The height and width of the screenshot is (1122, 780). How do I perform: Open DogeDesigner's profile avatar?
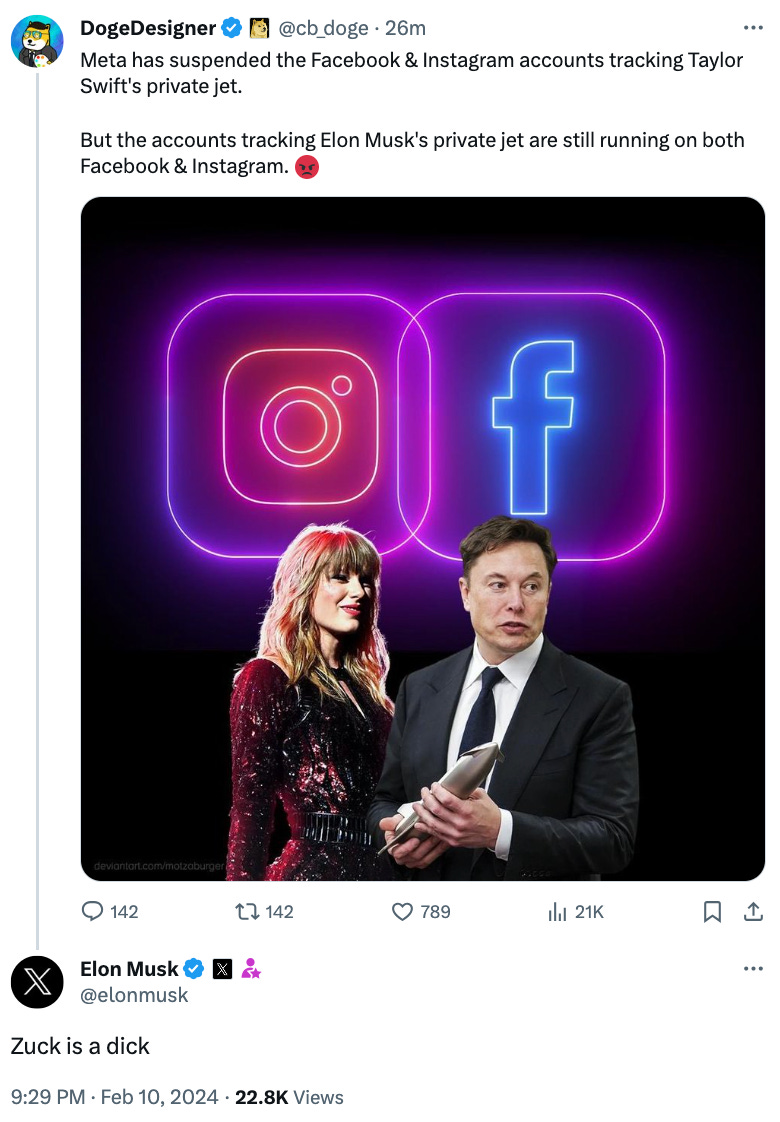pyautogui.click(x=37, y=42)
